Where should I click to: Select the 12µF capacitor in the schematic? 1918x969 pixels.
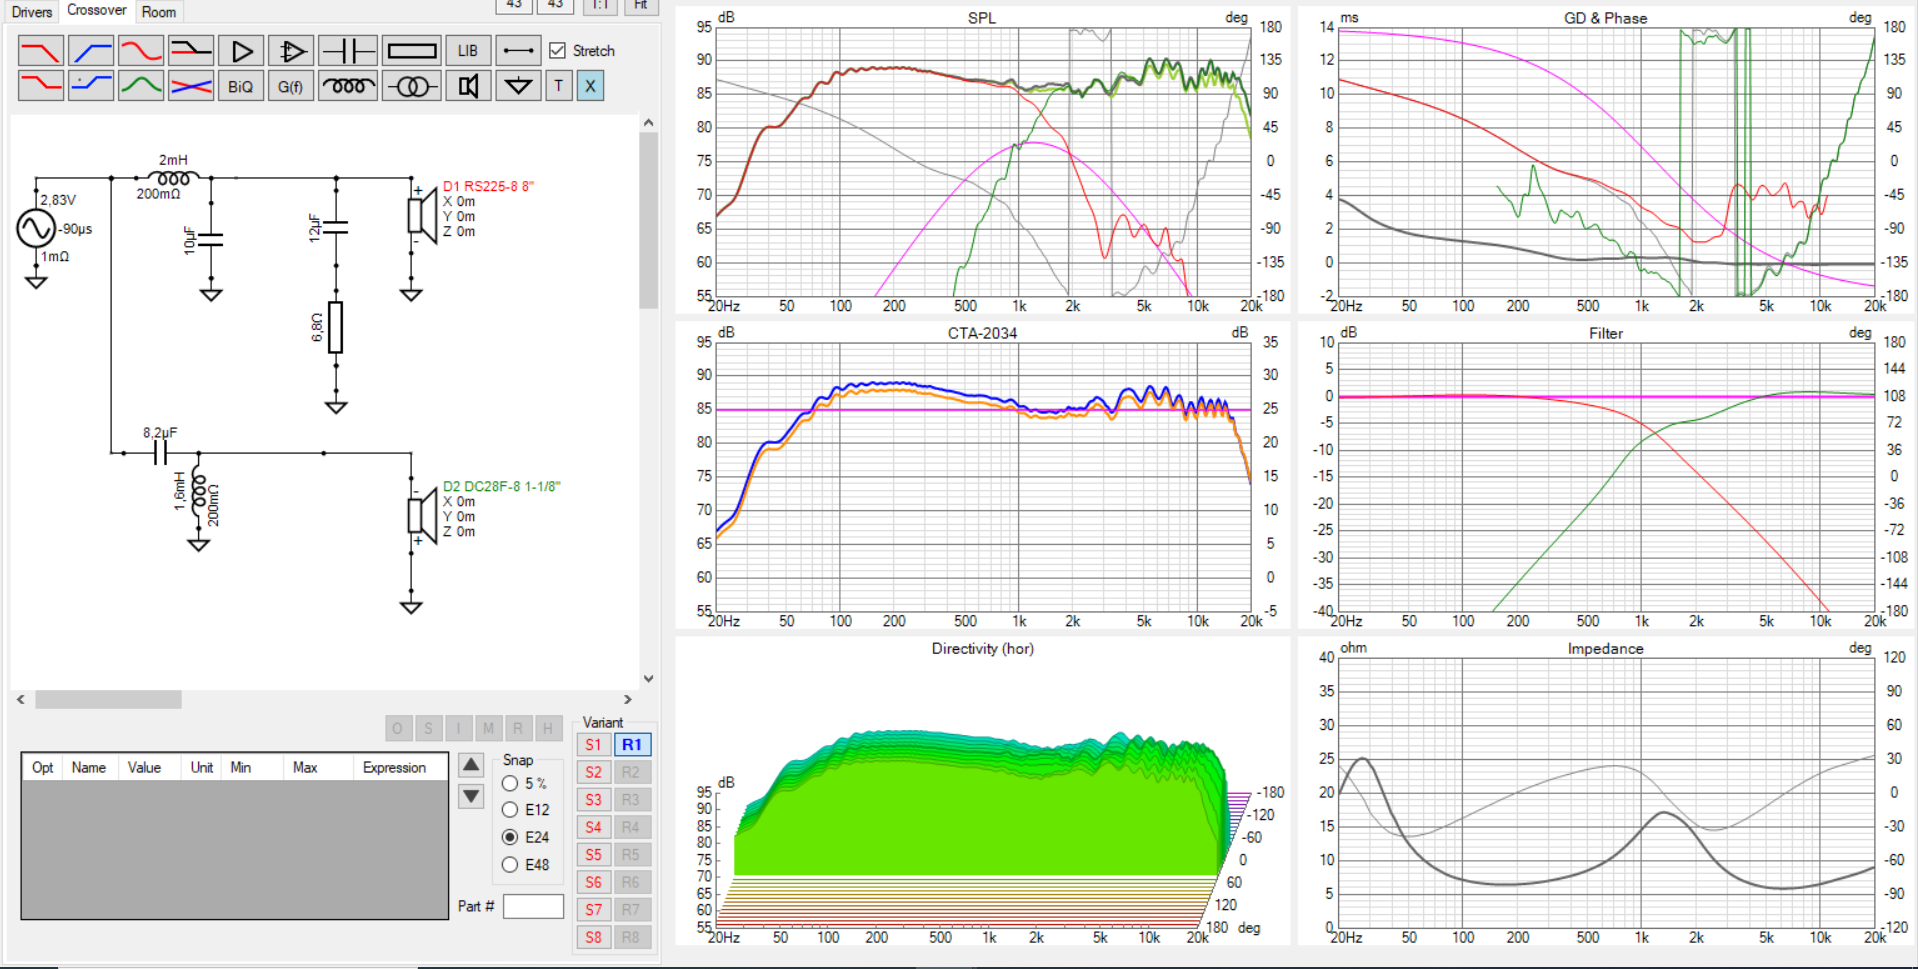pyautogui.click(x=335, y=227)
